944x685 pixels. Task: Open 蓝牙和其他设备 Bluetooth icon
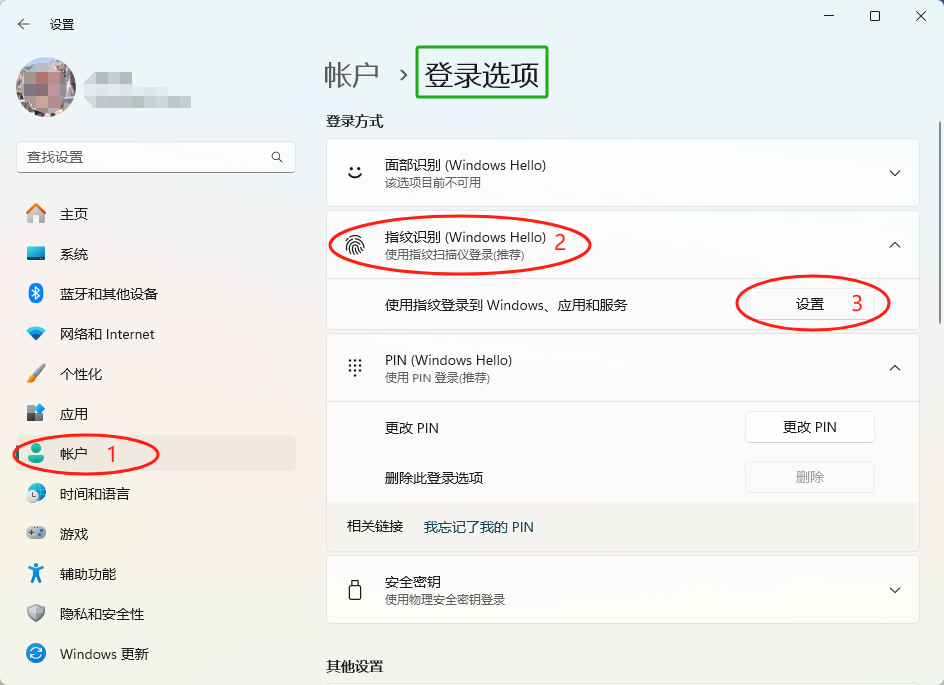[x=36, y=294]
